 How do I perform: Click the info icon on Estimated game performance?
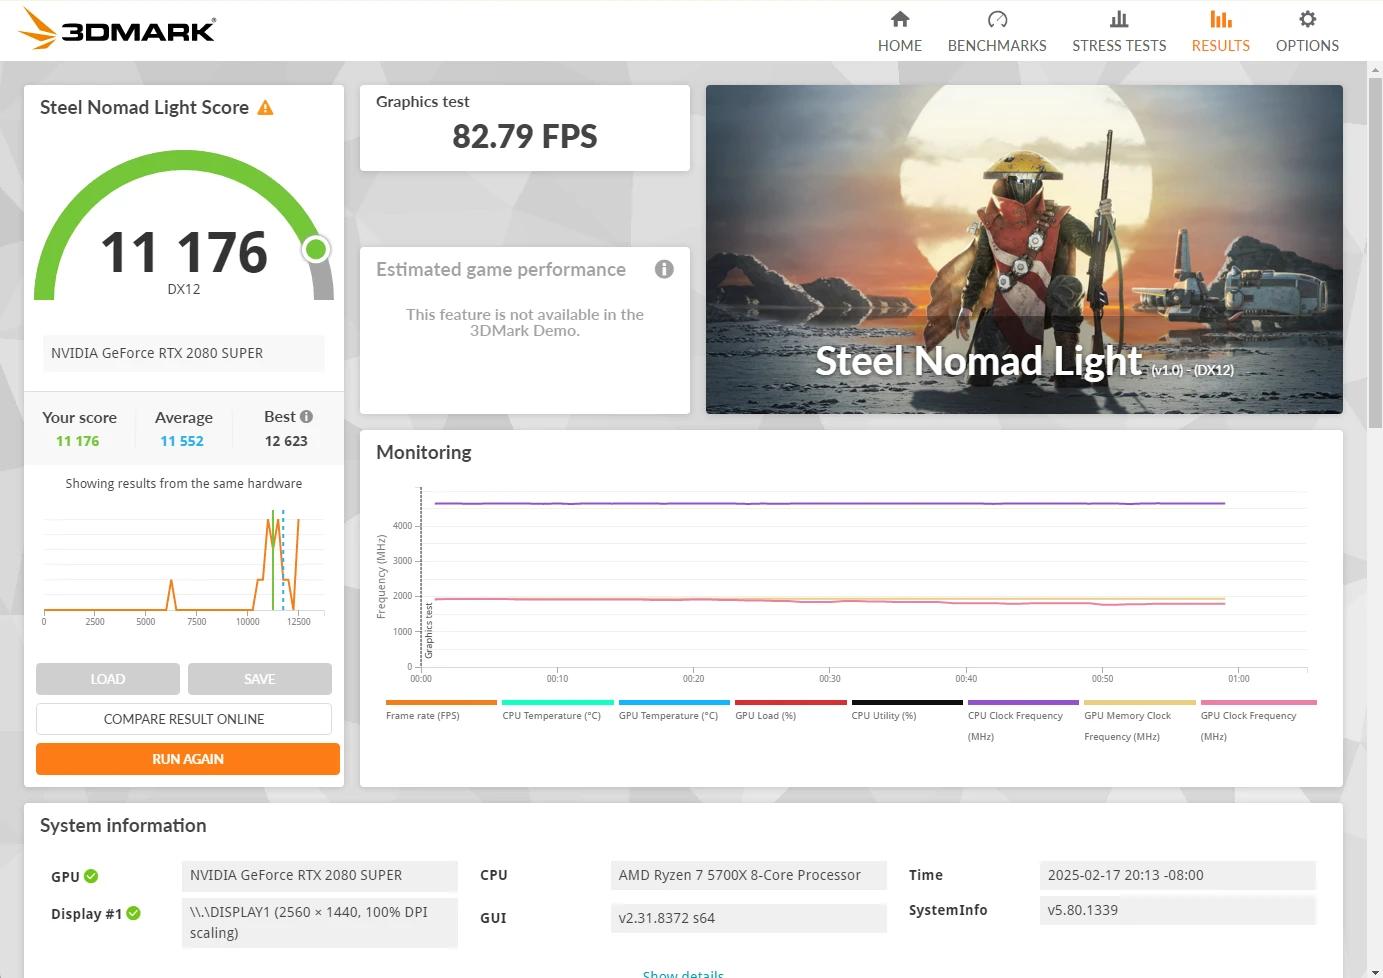tap(664, 269)
